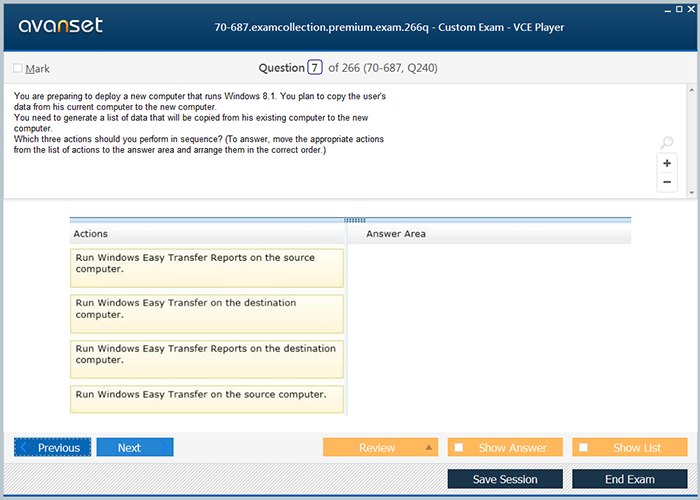This screenshot has width=700, height=500.
Task: Select 'Run Windows Easy Transfer Reports on the source computer'
Action: coord(207,268)
